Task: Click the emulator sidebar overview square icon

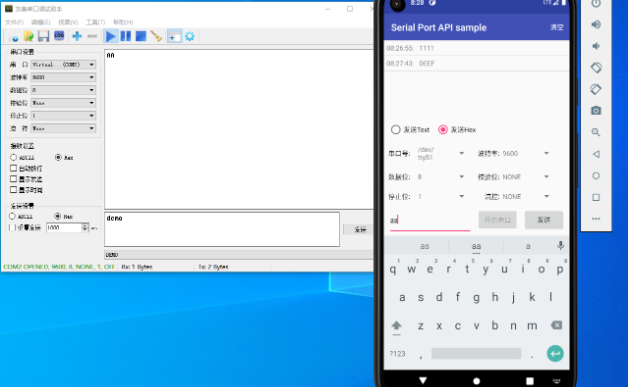Action: [x=596, y=197]
